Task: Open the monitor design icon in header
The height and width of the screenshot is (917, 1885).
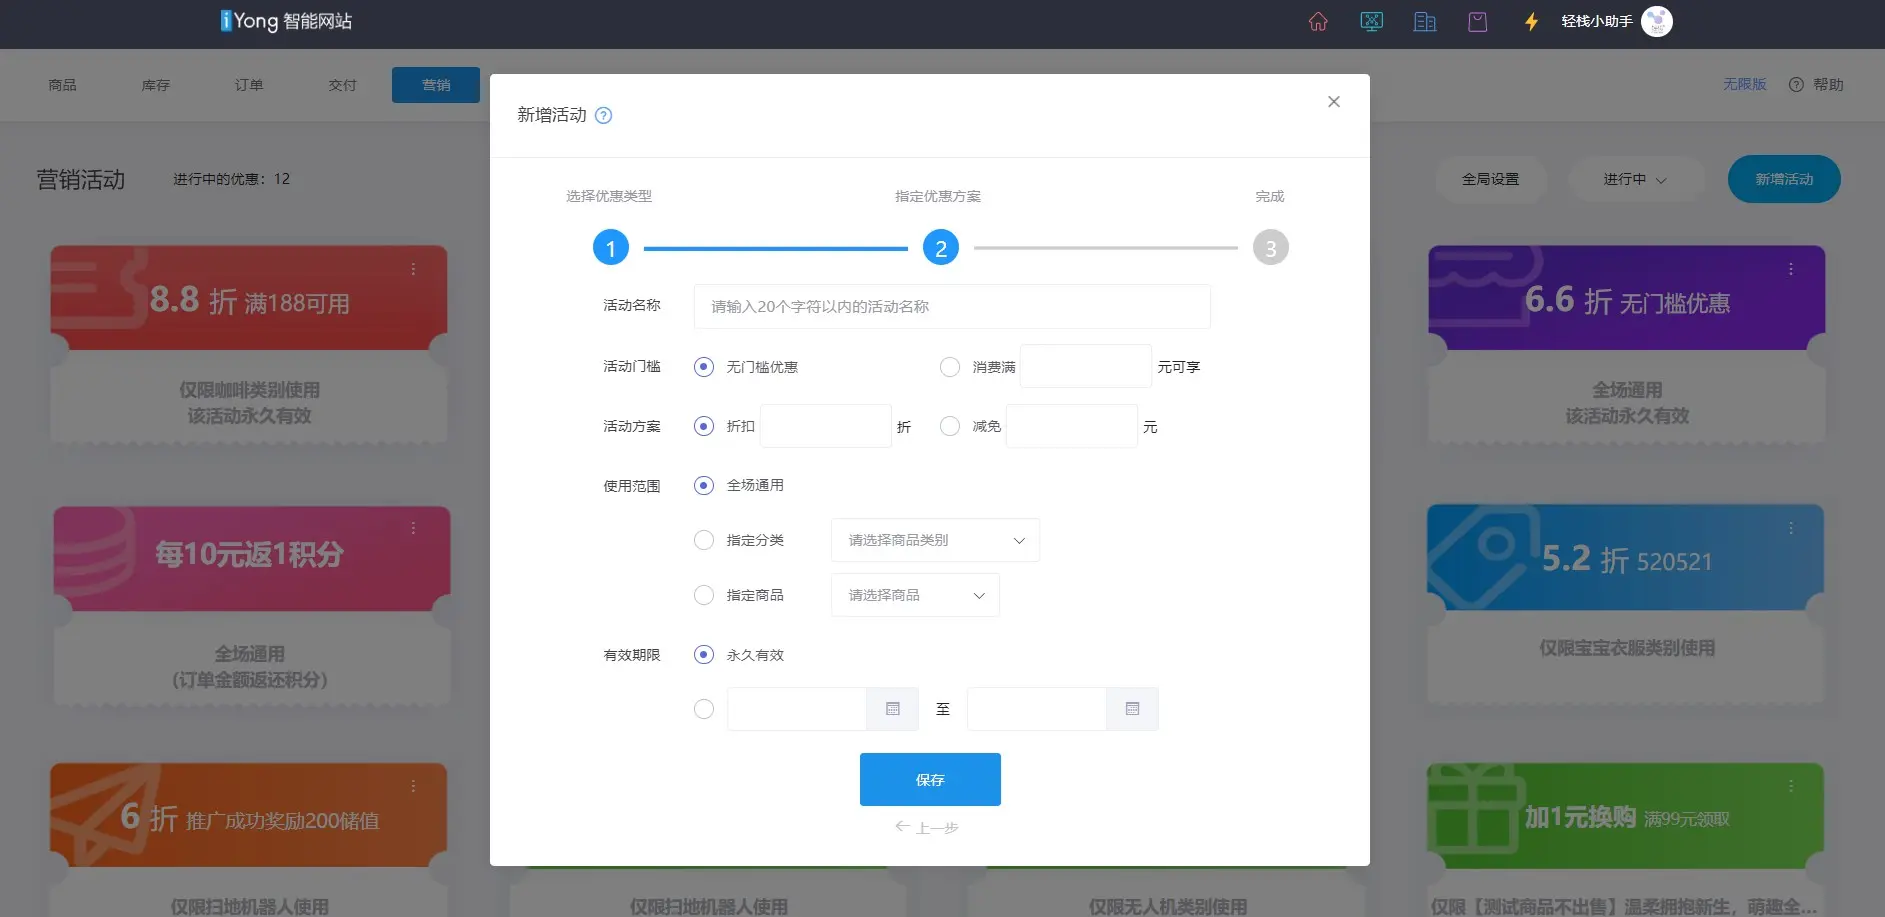Action: click(1371, 22)
